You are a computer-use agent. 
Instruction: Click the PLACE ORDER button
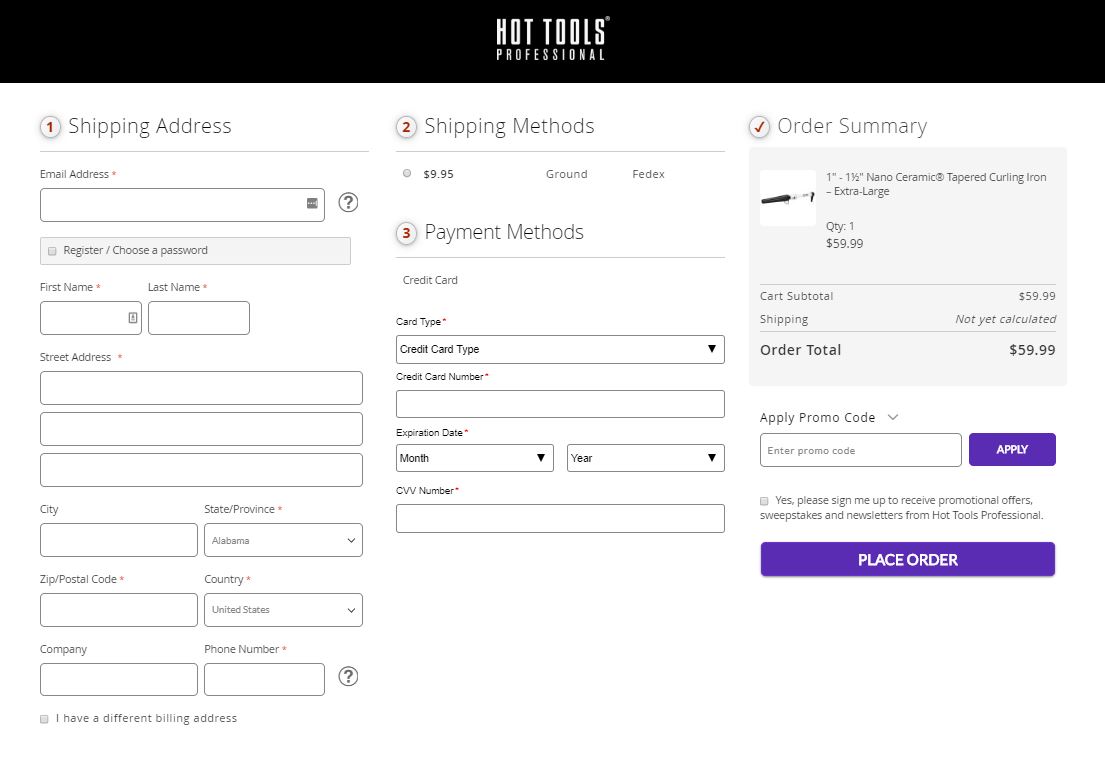[908, 559]
